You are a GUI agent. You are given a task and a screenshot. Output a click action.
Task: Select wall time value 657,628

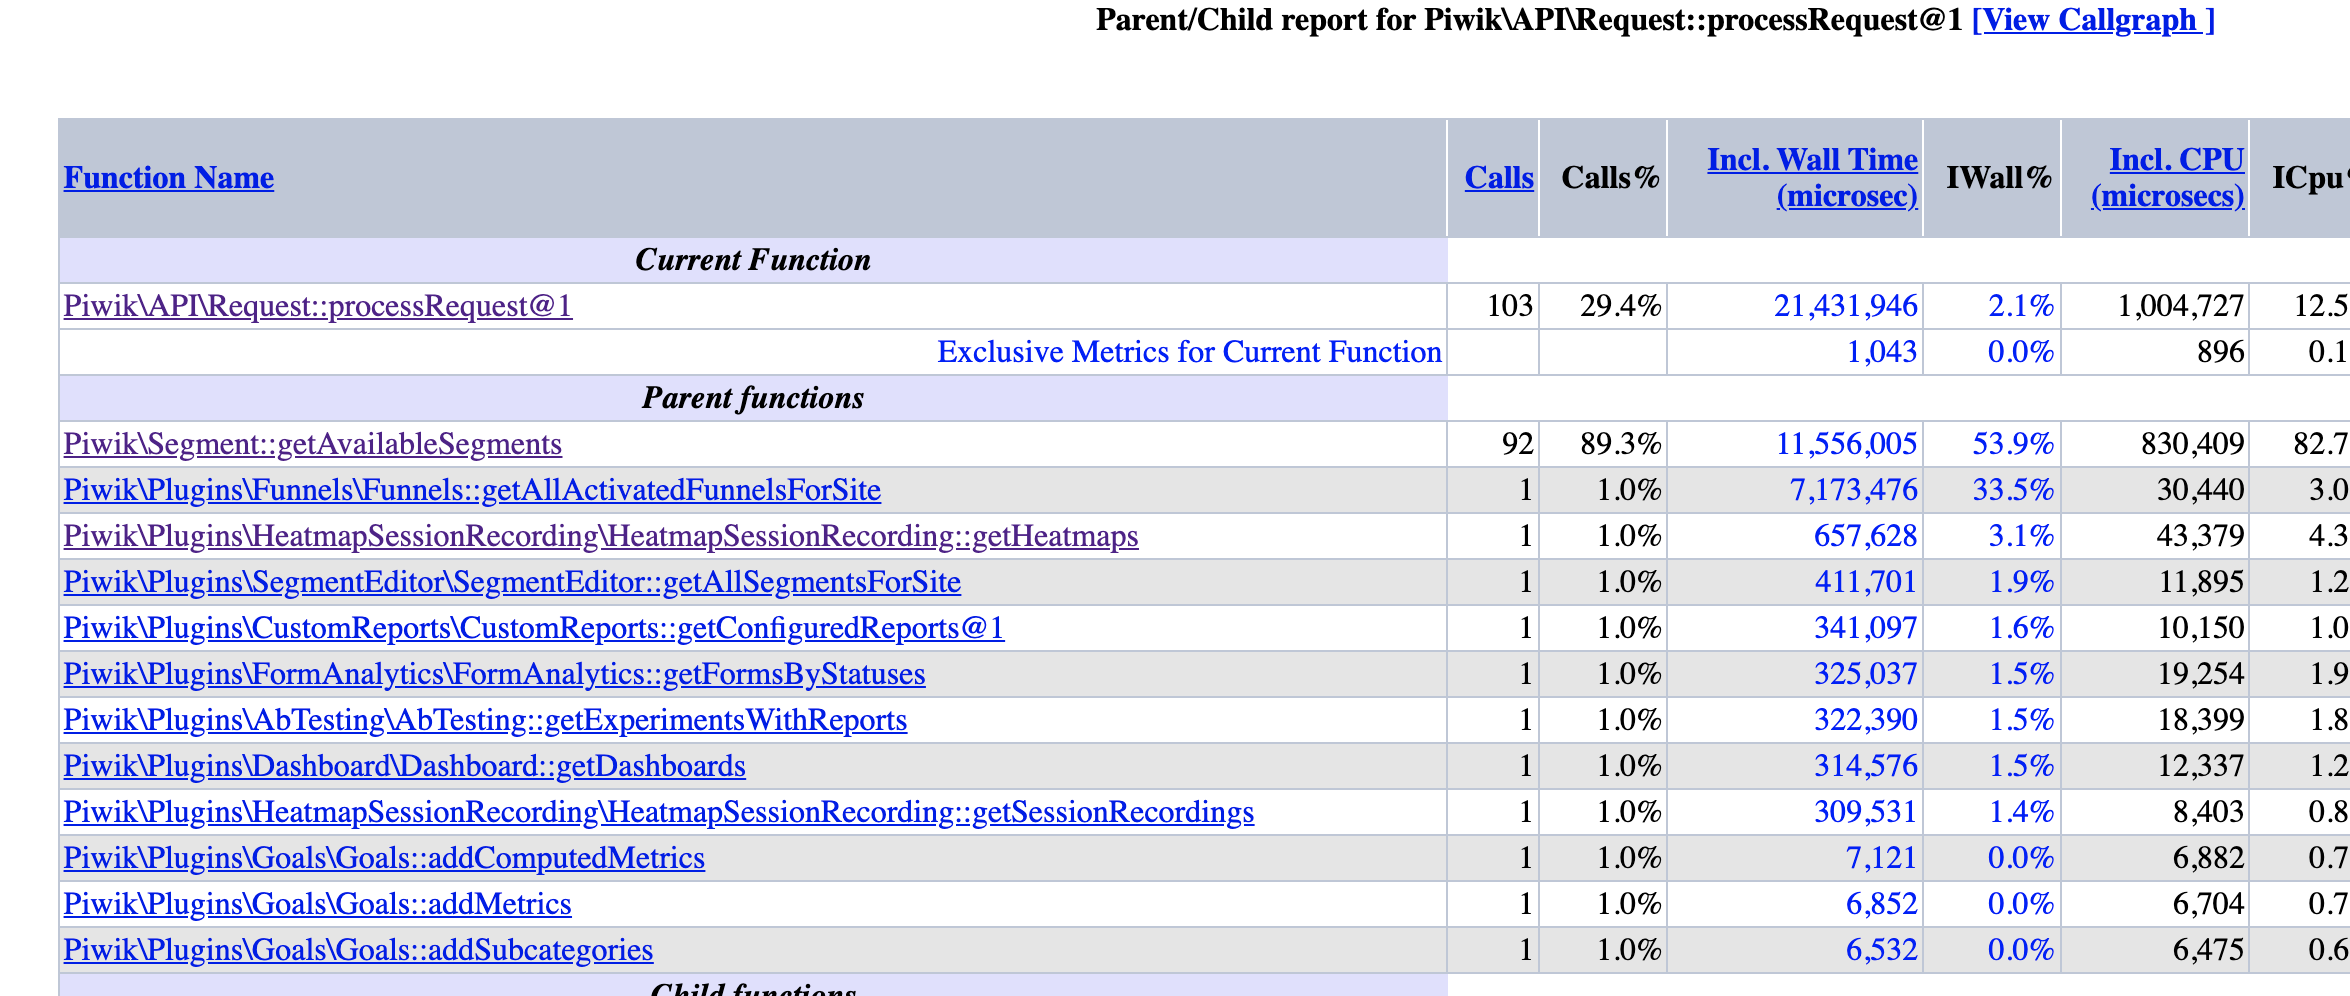pyautogui.click(x=1866, y=536)
